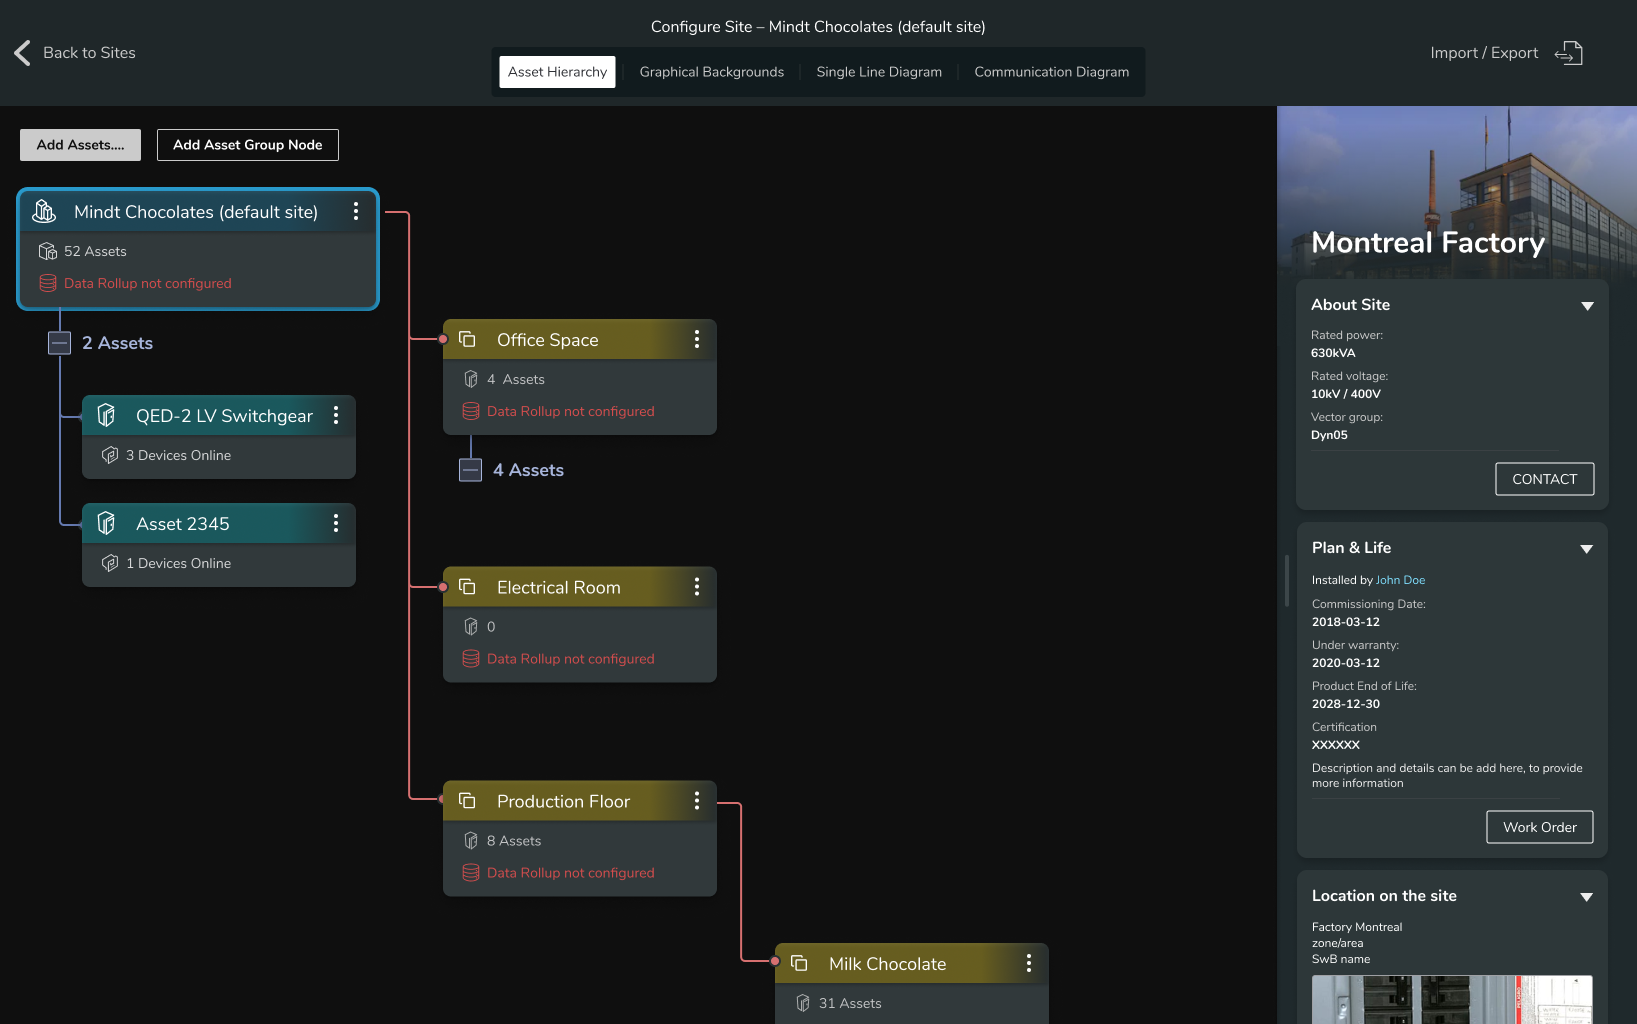1637x1024 pixels.
Task: Click the Office Space "Data Rollup not configured" text
Action: click(x=570, y=411)
